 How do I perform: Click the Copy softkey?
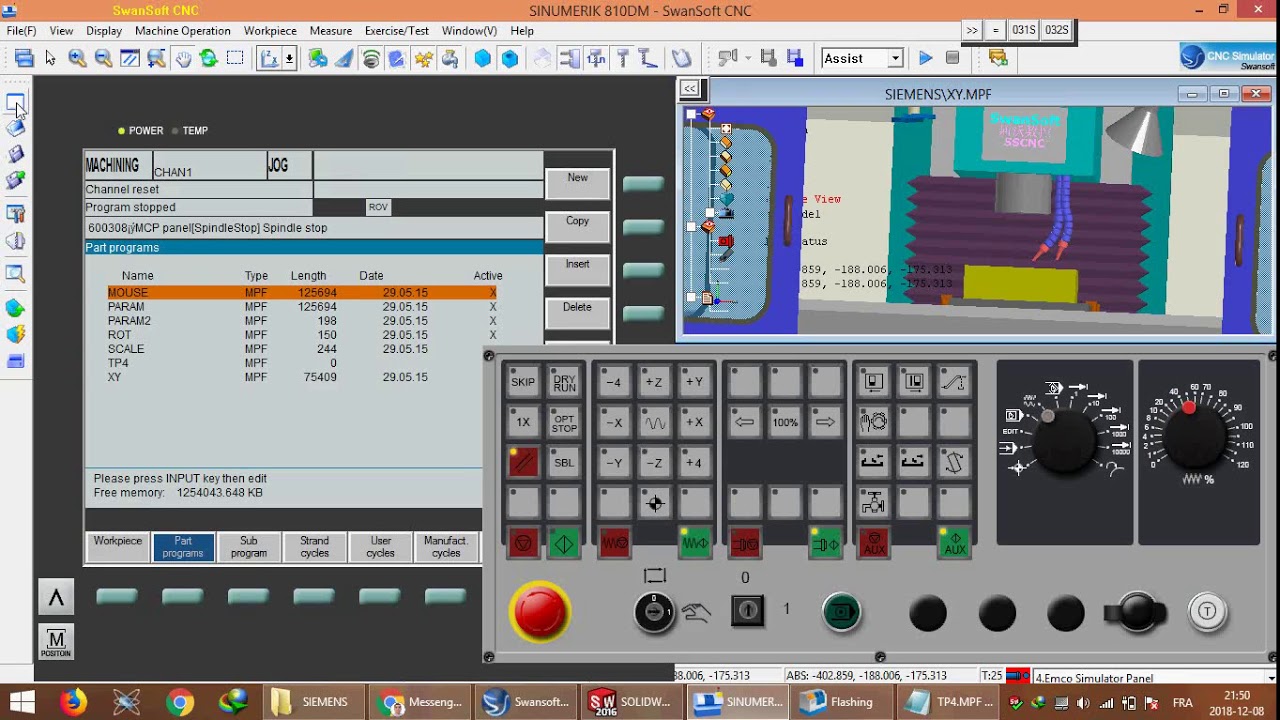(x=578, y=227)
